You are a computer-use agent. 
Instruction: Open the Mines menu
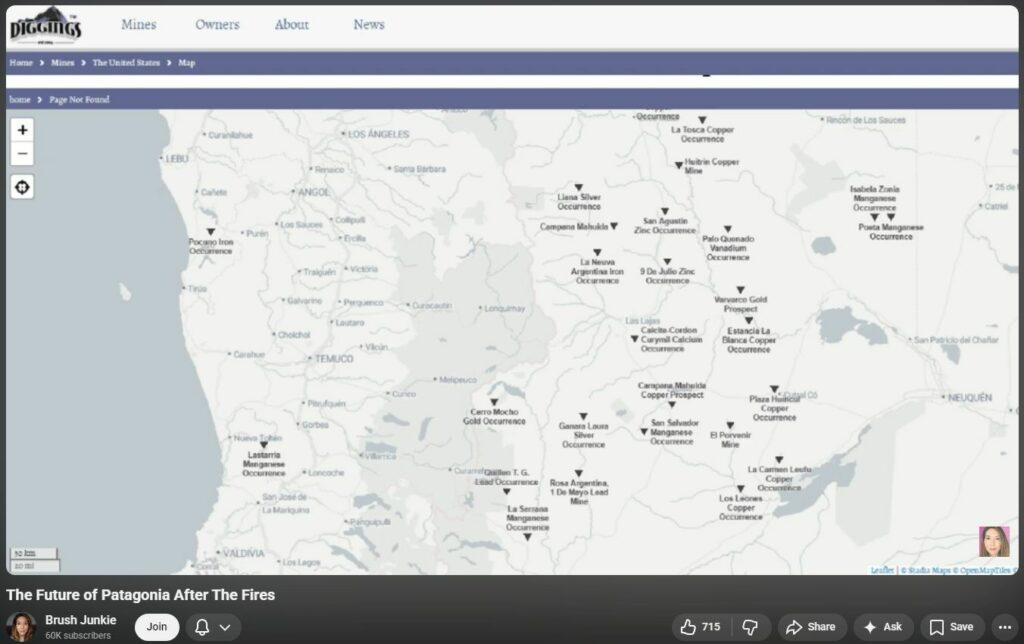tap(138, 24)
